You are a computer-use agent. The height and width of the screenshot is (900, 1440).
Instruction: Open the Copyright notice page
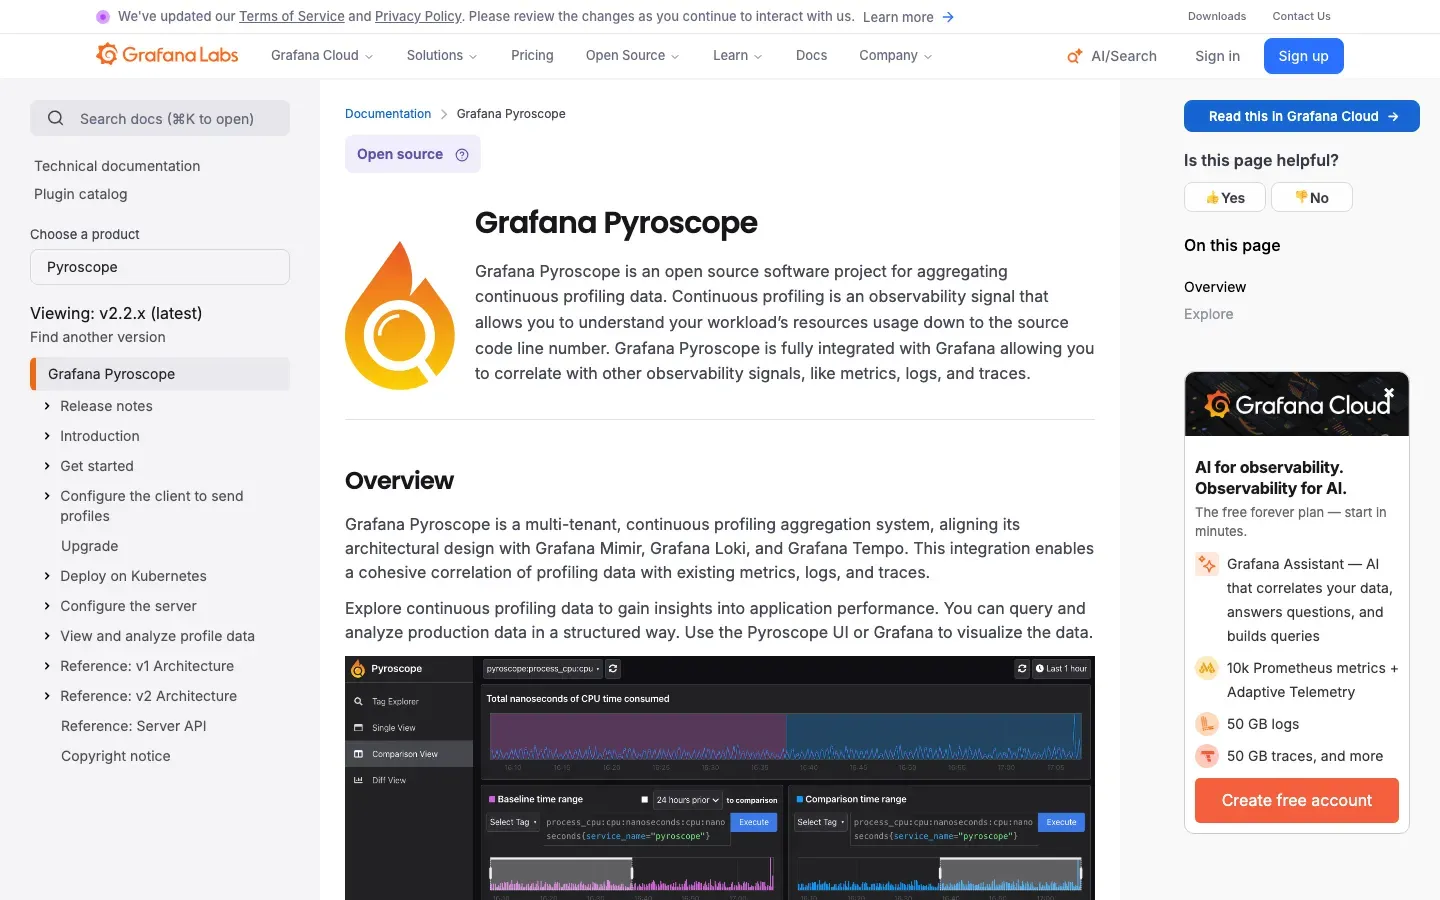[x=115, y=756]
